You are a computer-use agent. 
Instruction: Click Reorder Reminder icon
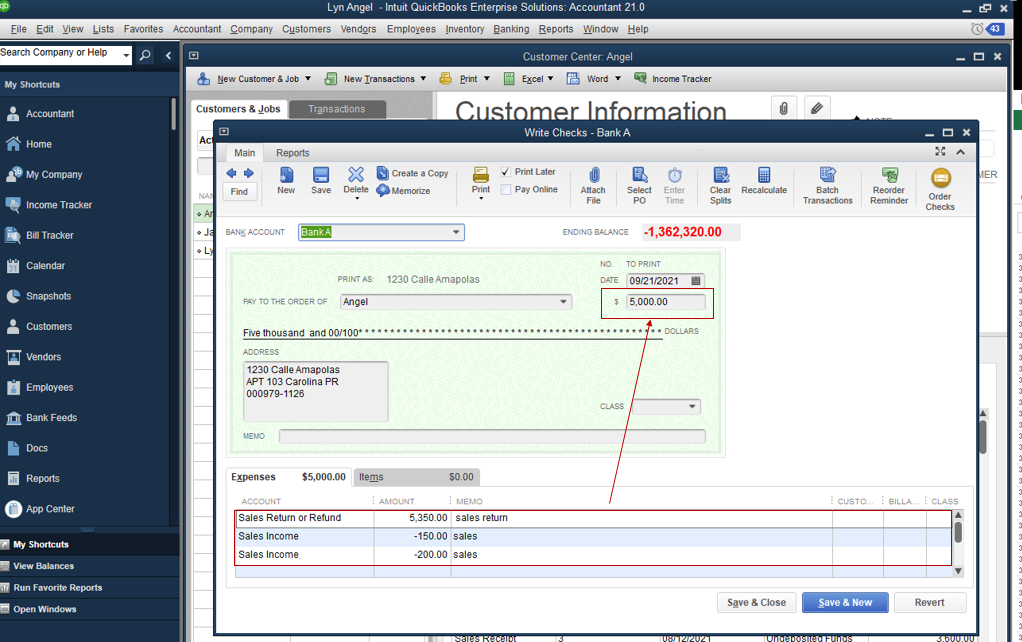coord(889,175)
